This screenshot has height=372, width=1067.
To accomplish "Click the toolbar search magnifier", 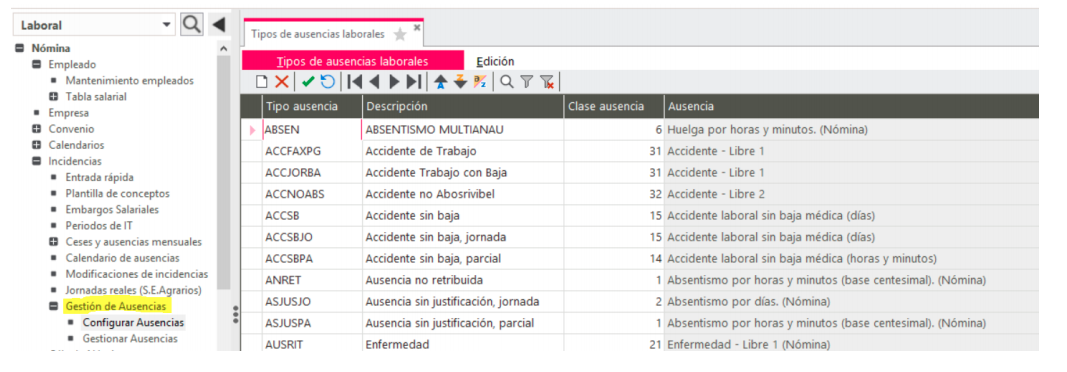I will pyautogui.click(x=507, y=82).
